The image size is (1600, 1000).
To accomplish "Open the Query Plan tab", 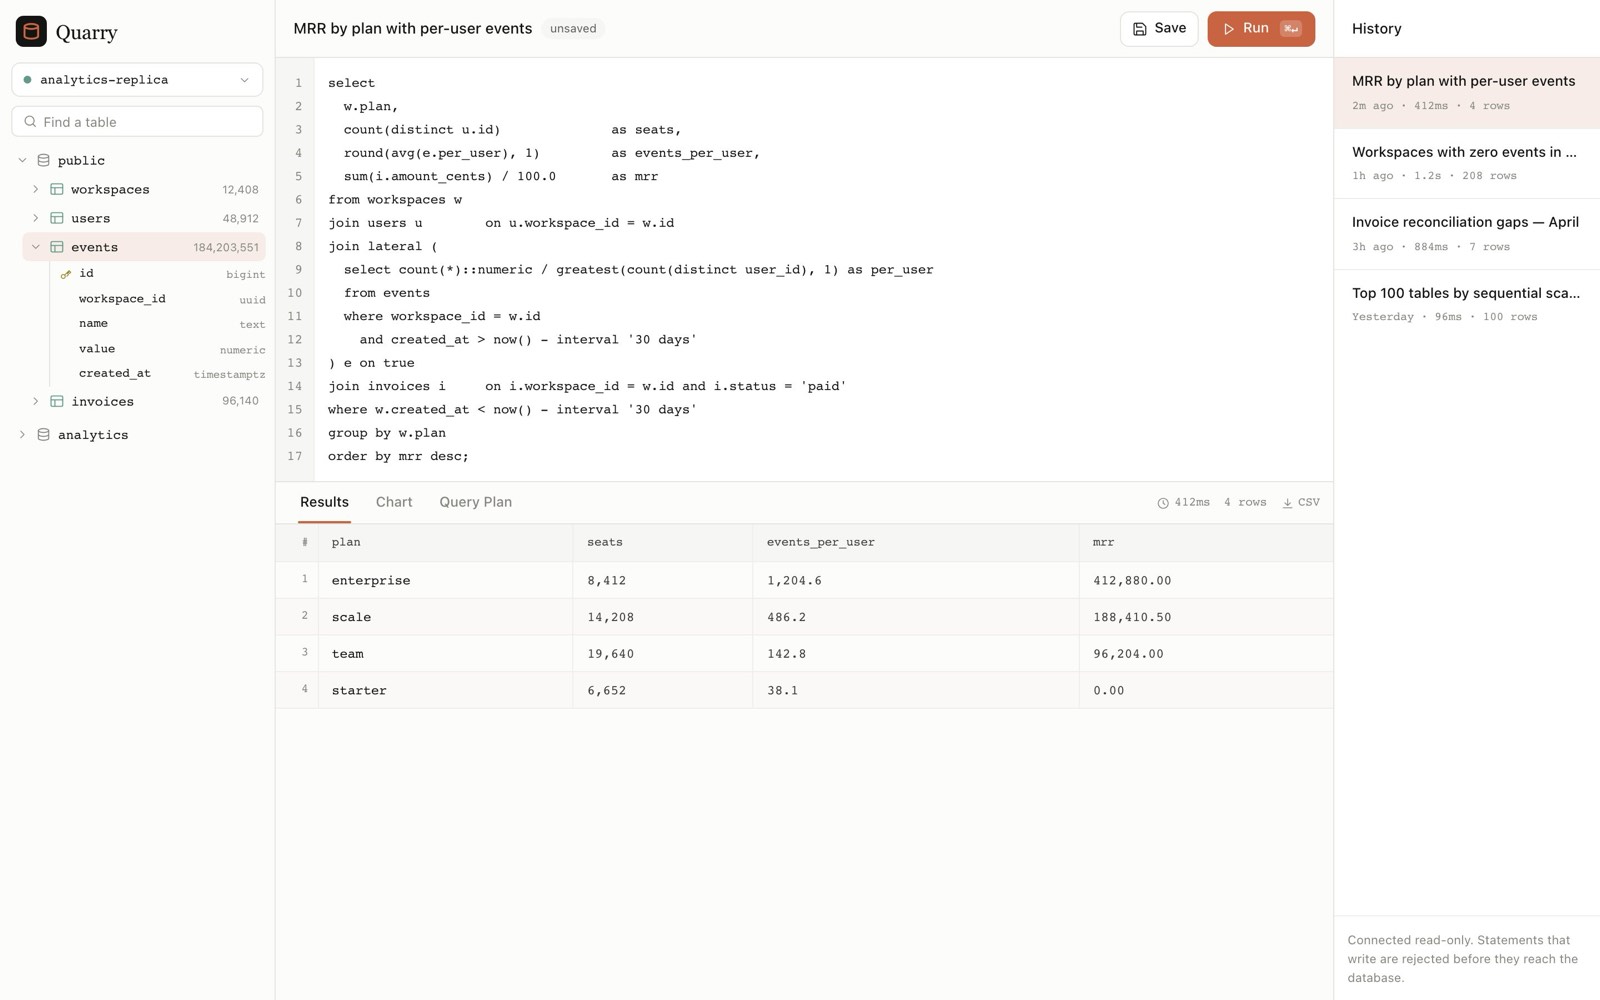I will [475, 502].
